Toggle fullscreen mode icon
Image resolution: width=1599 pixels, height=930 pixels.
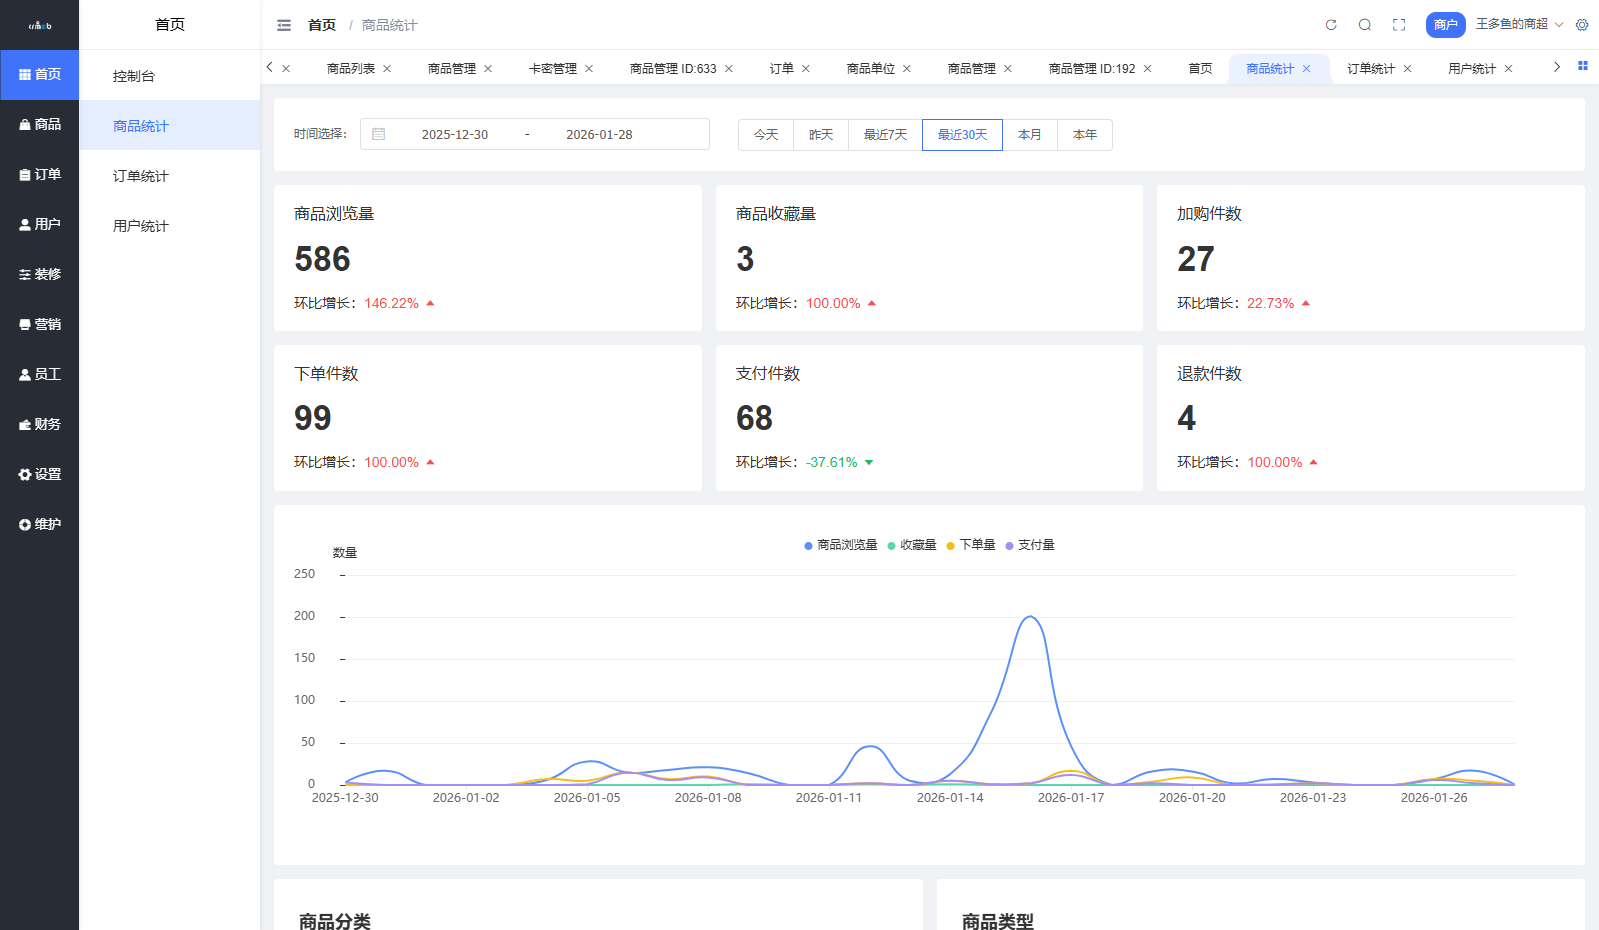1399,25
